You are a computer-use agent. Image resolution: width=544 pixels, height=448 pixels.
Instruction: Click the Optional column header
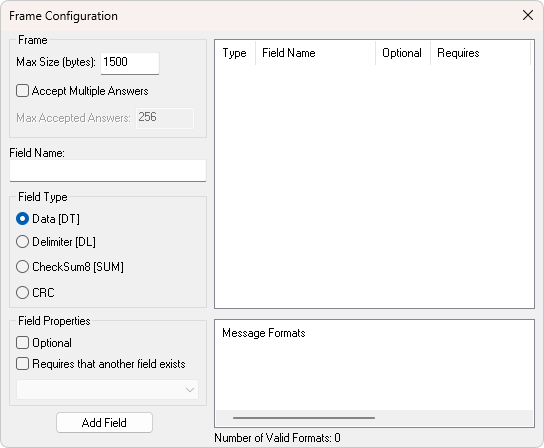coord(403,53)
